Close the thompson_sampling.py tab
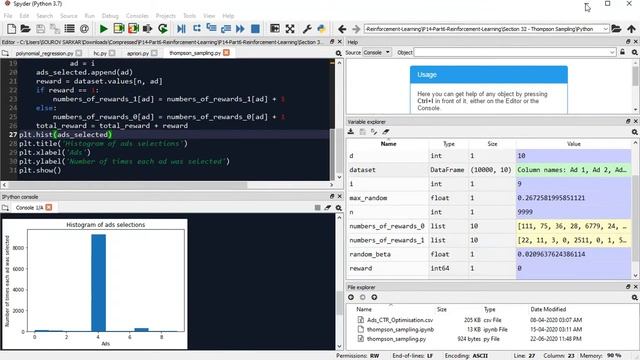The width and height of the screenshot is (640, 360). coord(226,53)
